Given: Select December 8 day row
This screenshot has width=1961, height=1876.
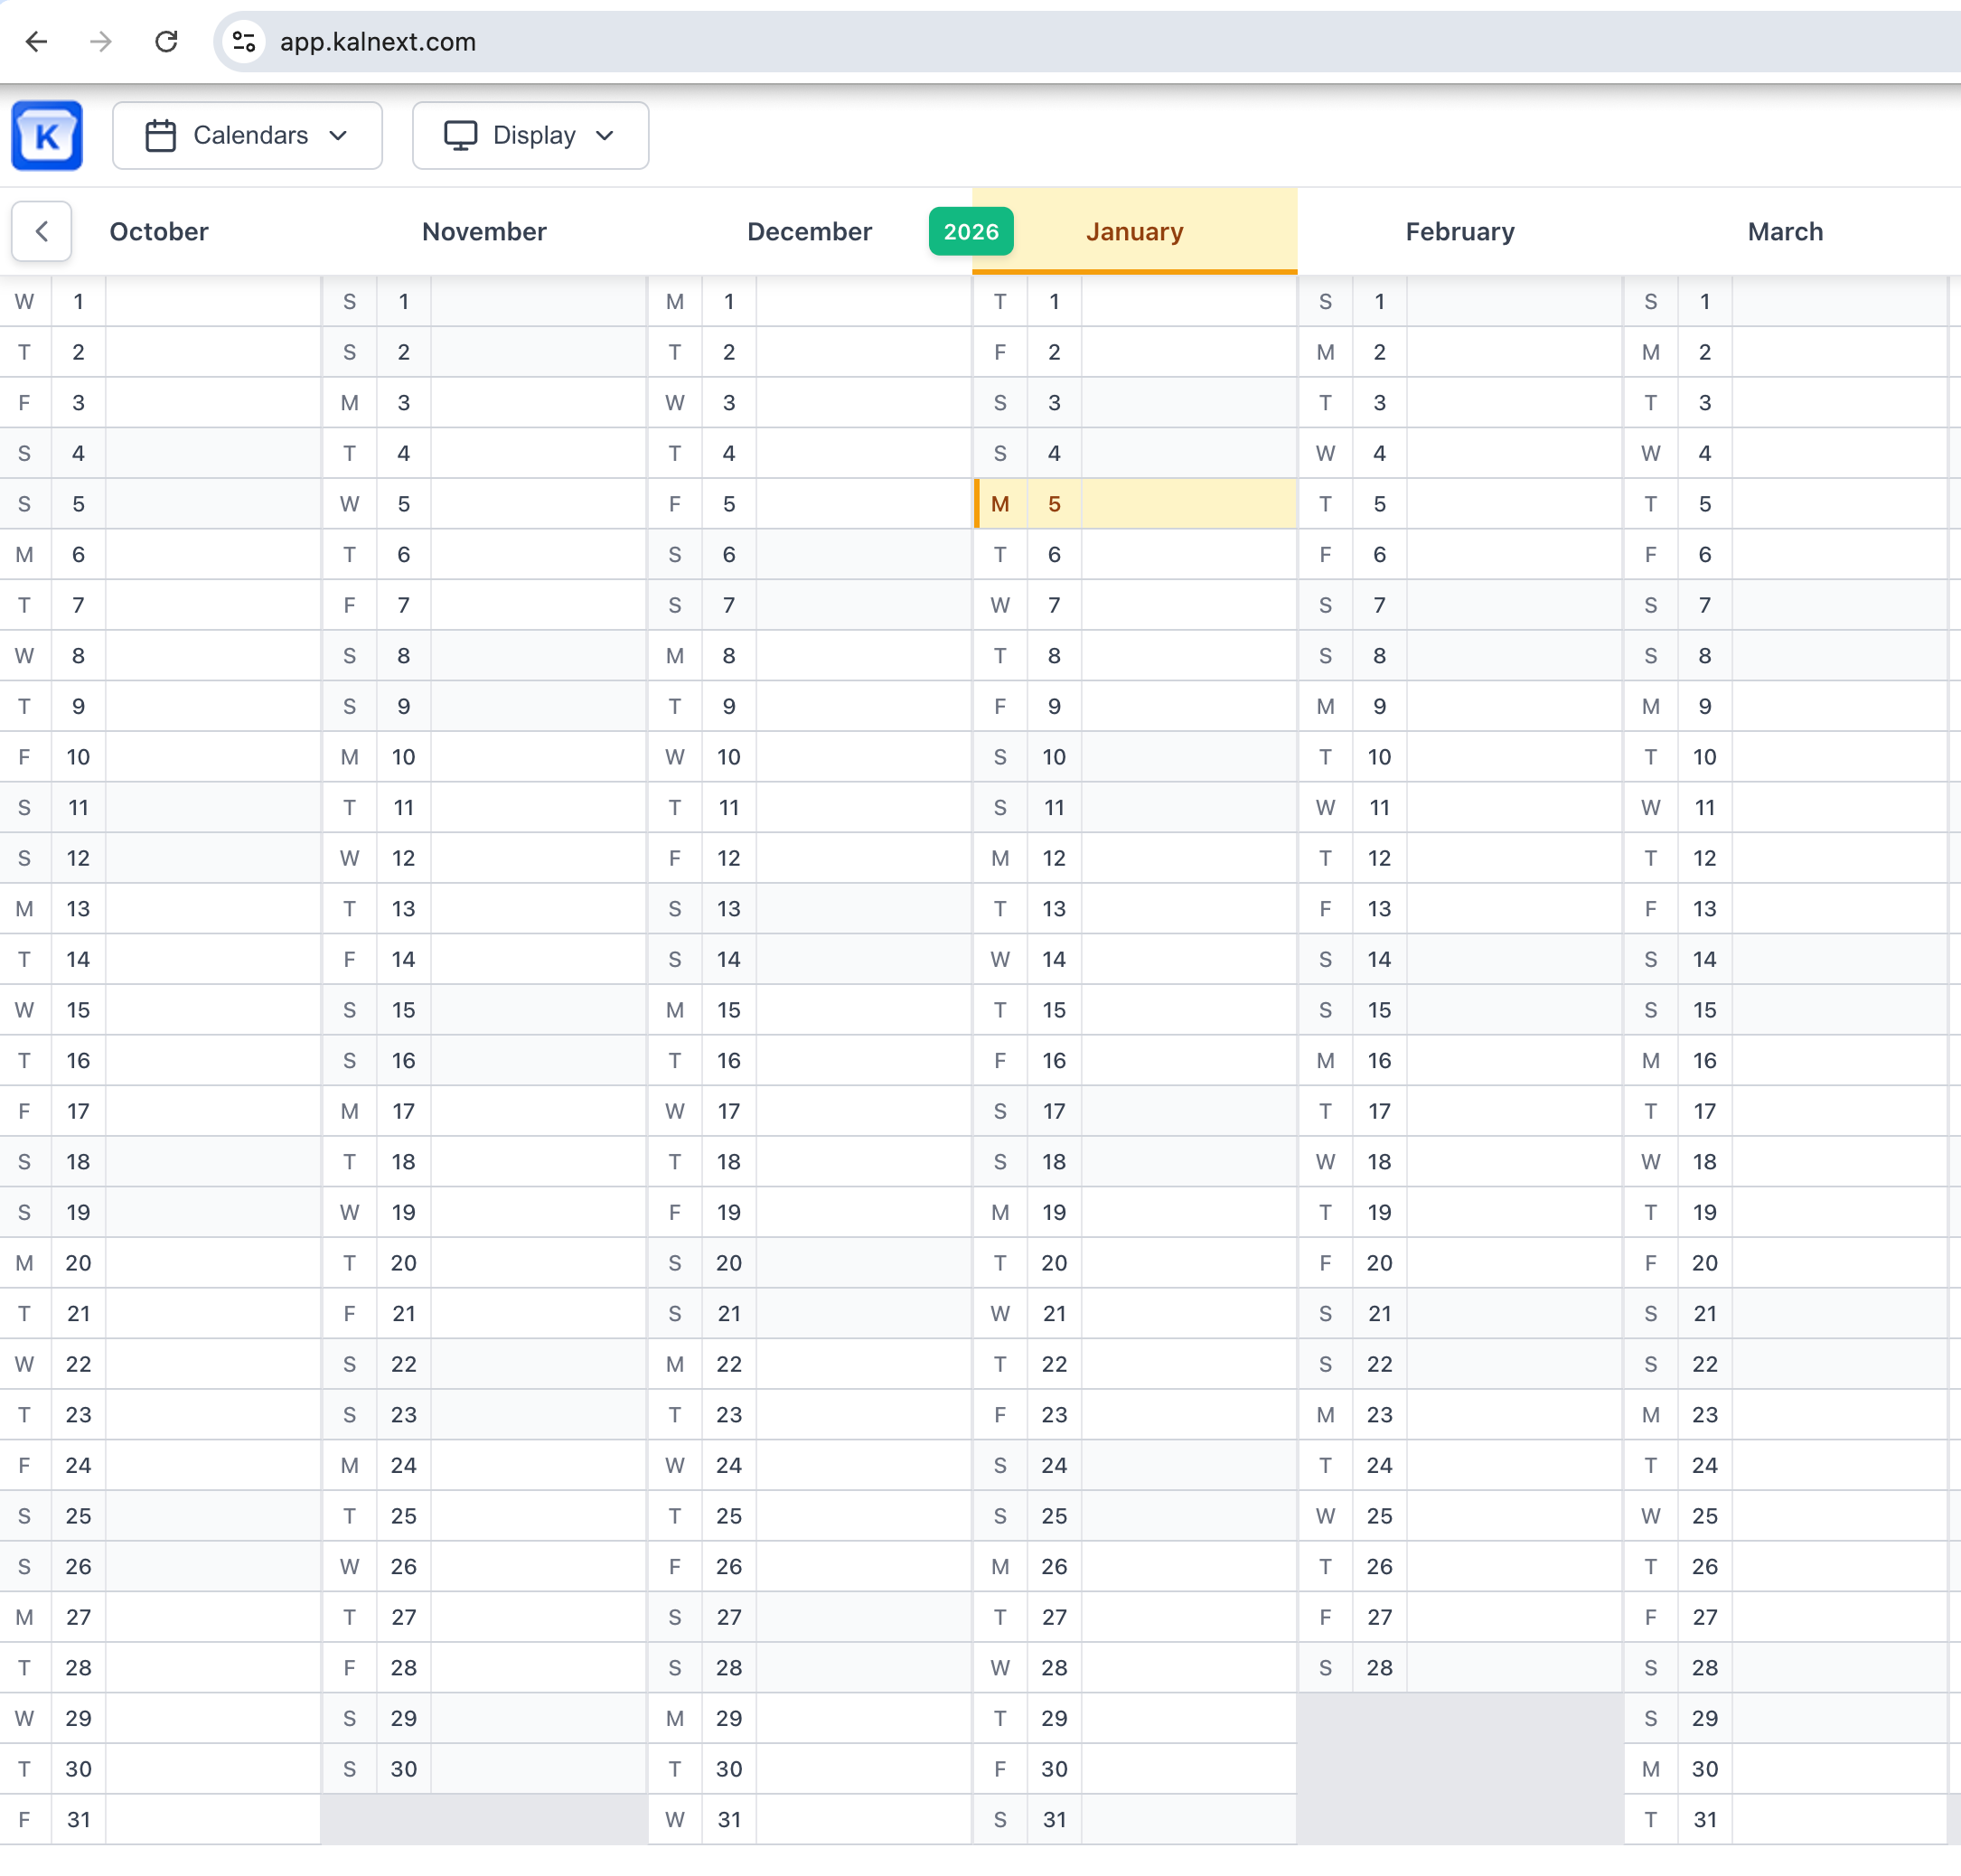Looking at the screenshot, I should (809, 655).
